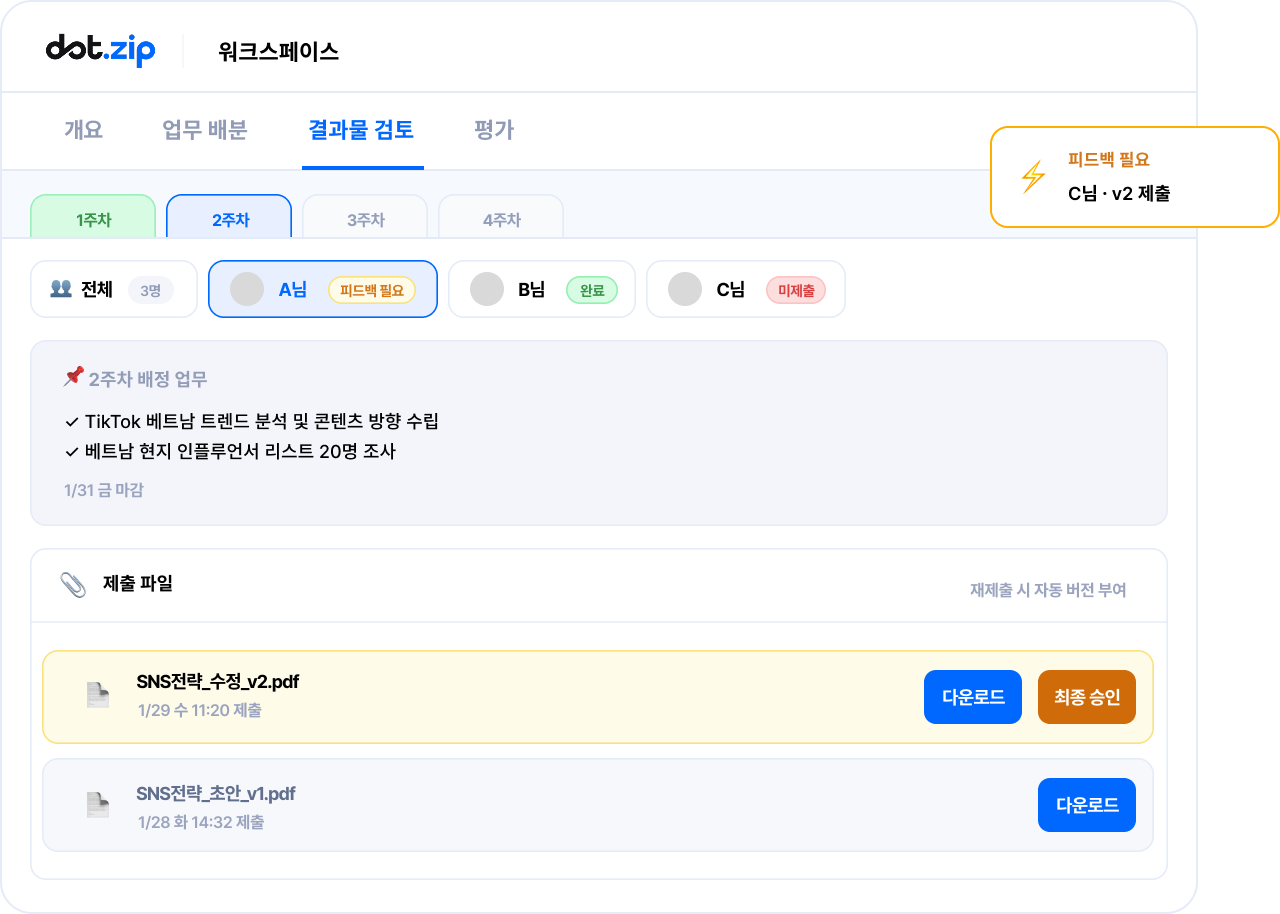Image resolution: width=1280 pixels, height=914 pixels.
Task: Click the 워크스페이스 header title
Action: tap(278, 51)
